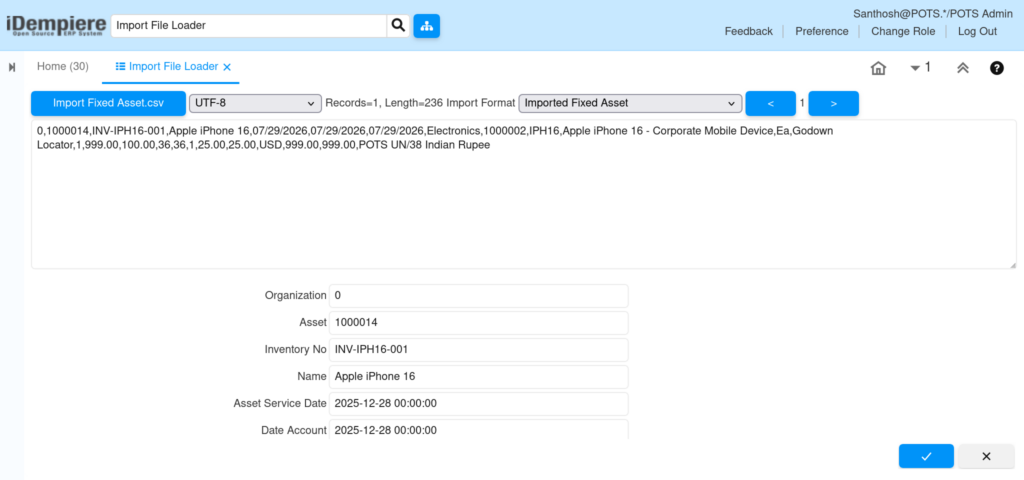The width and height of the screenshot is (1024, 480).
Task: Click the Santhosh@POTS user label
Action: (933, 14)
